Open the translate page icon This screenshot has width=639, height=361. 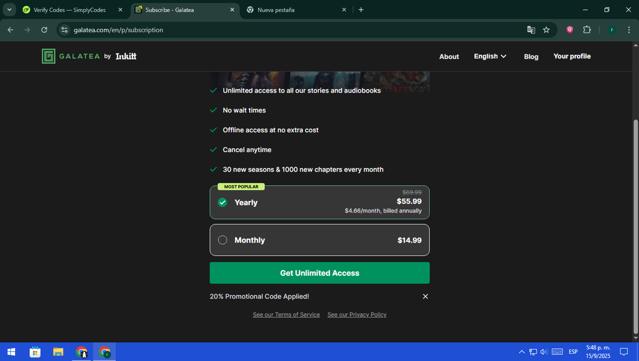pyautogui.click(x=531, y=30)
